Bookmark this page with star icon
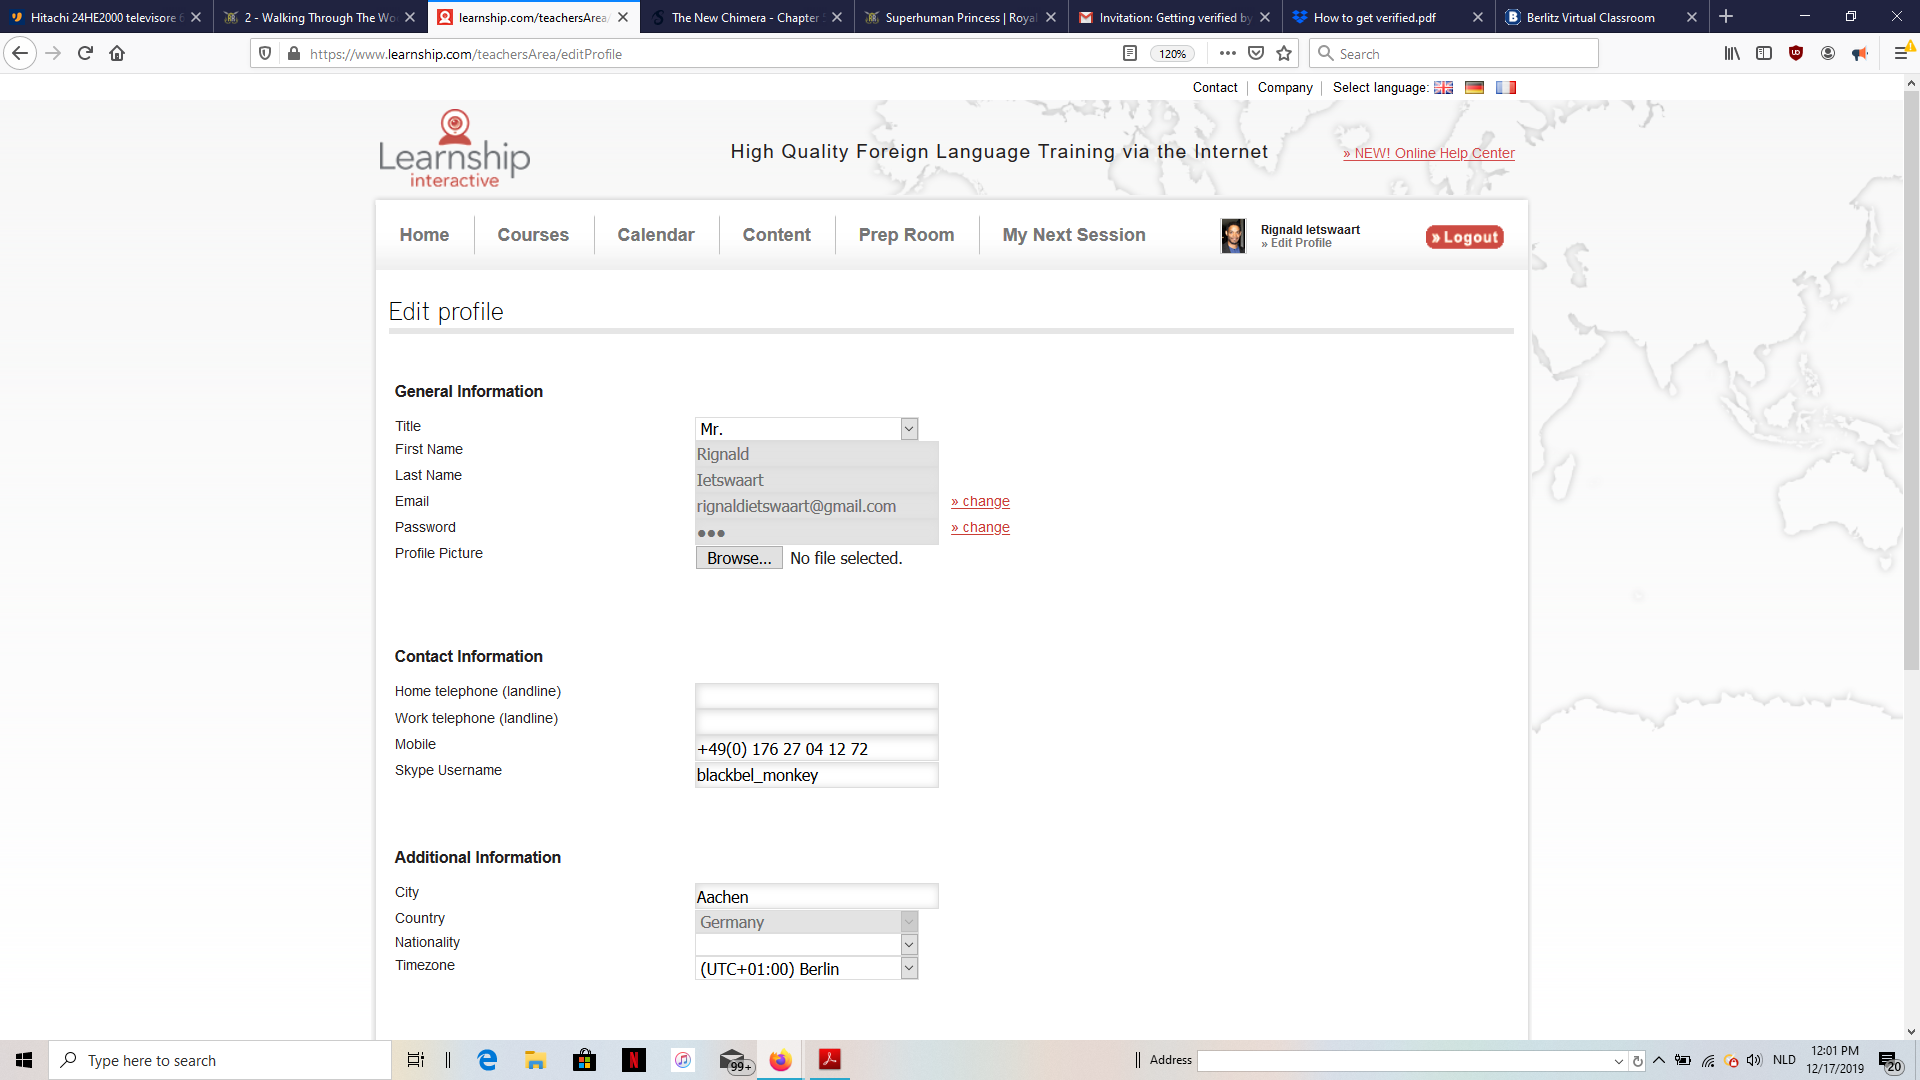 point(1284,54)
